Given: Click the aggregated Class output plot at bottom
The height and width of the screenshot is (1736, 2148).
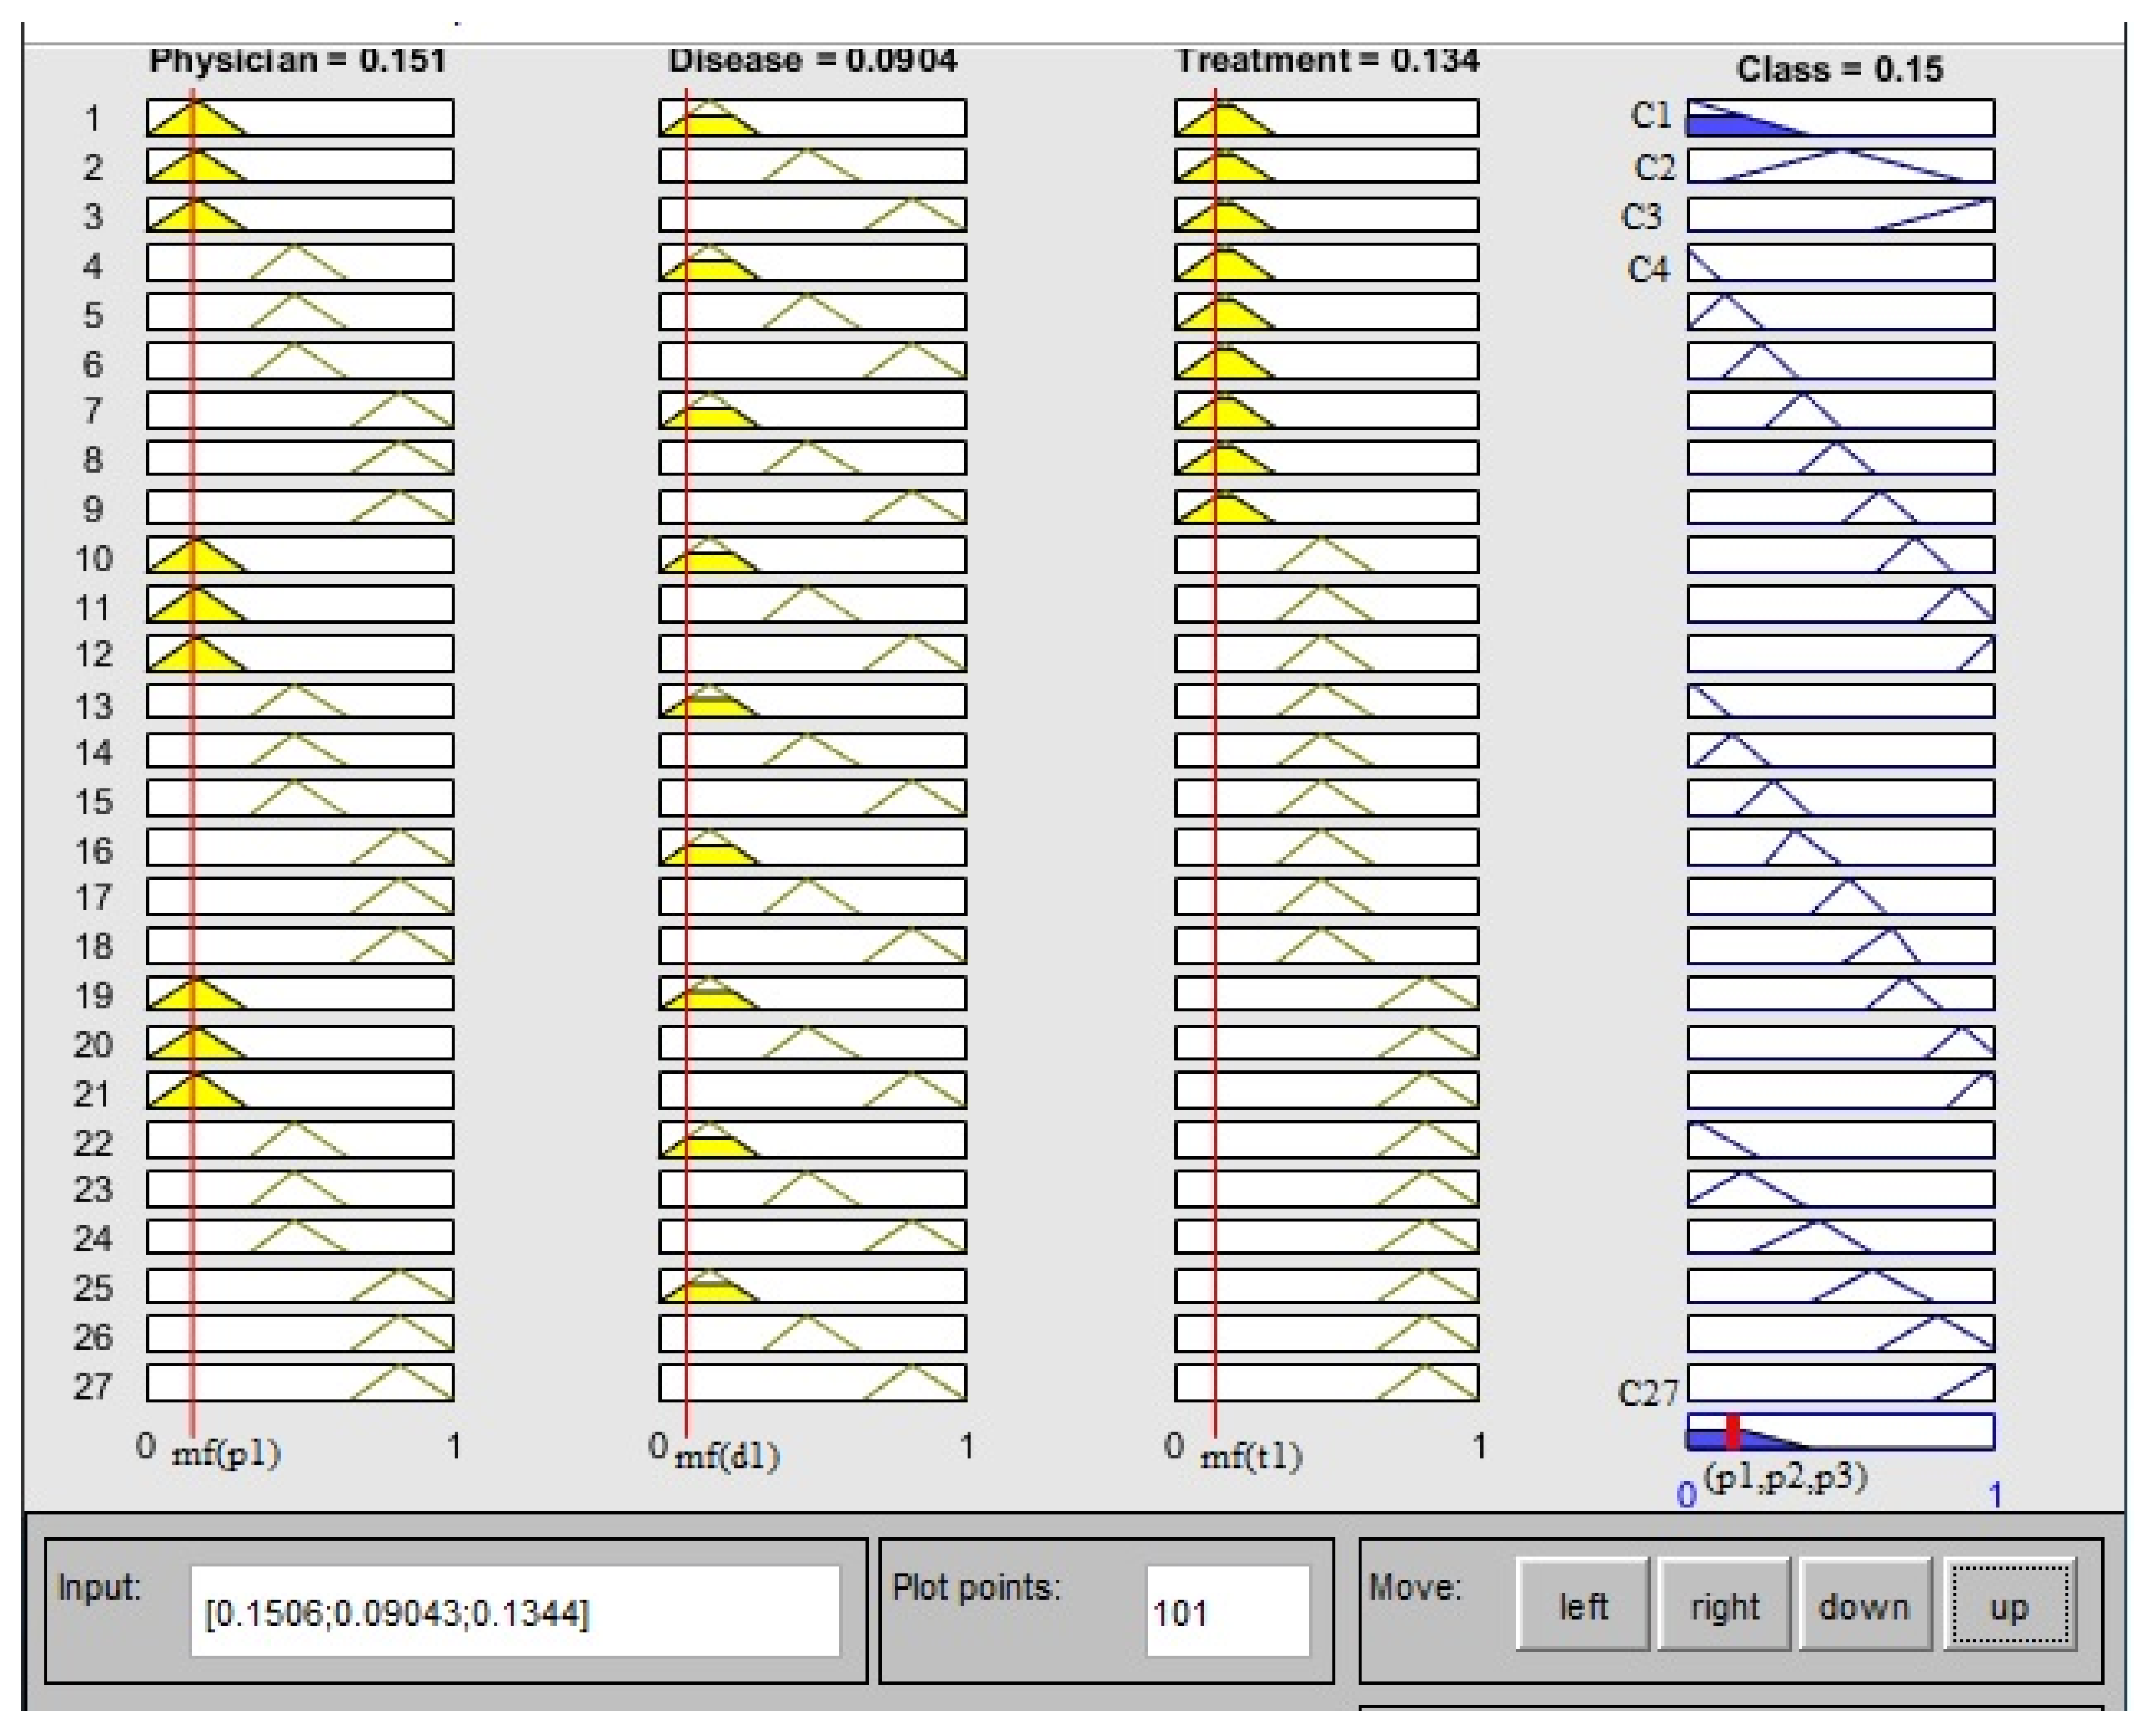Looking at the screenshot, I should click(1840, 1431).
